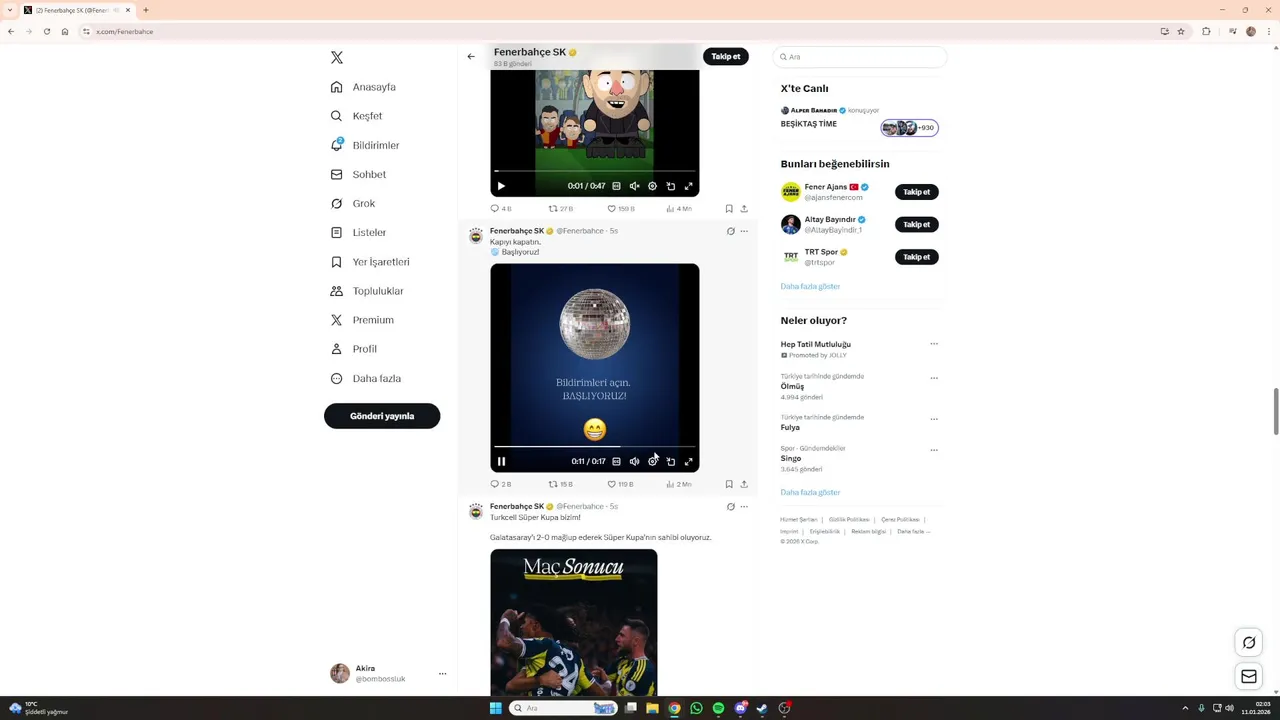
Task: Unmute the 0:47 video
Action: [x=634, y=186]
